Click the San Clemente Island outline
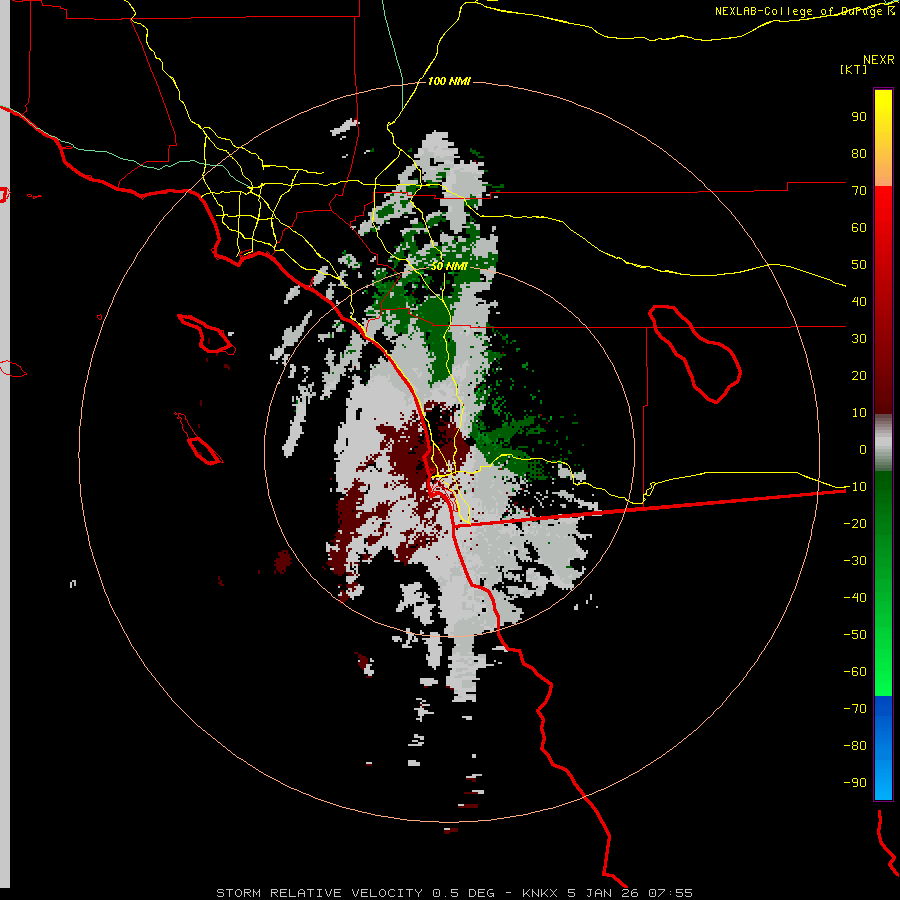This screenshot has height=900, width=900. point(199,439)
